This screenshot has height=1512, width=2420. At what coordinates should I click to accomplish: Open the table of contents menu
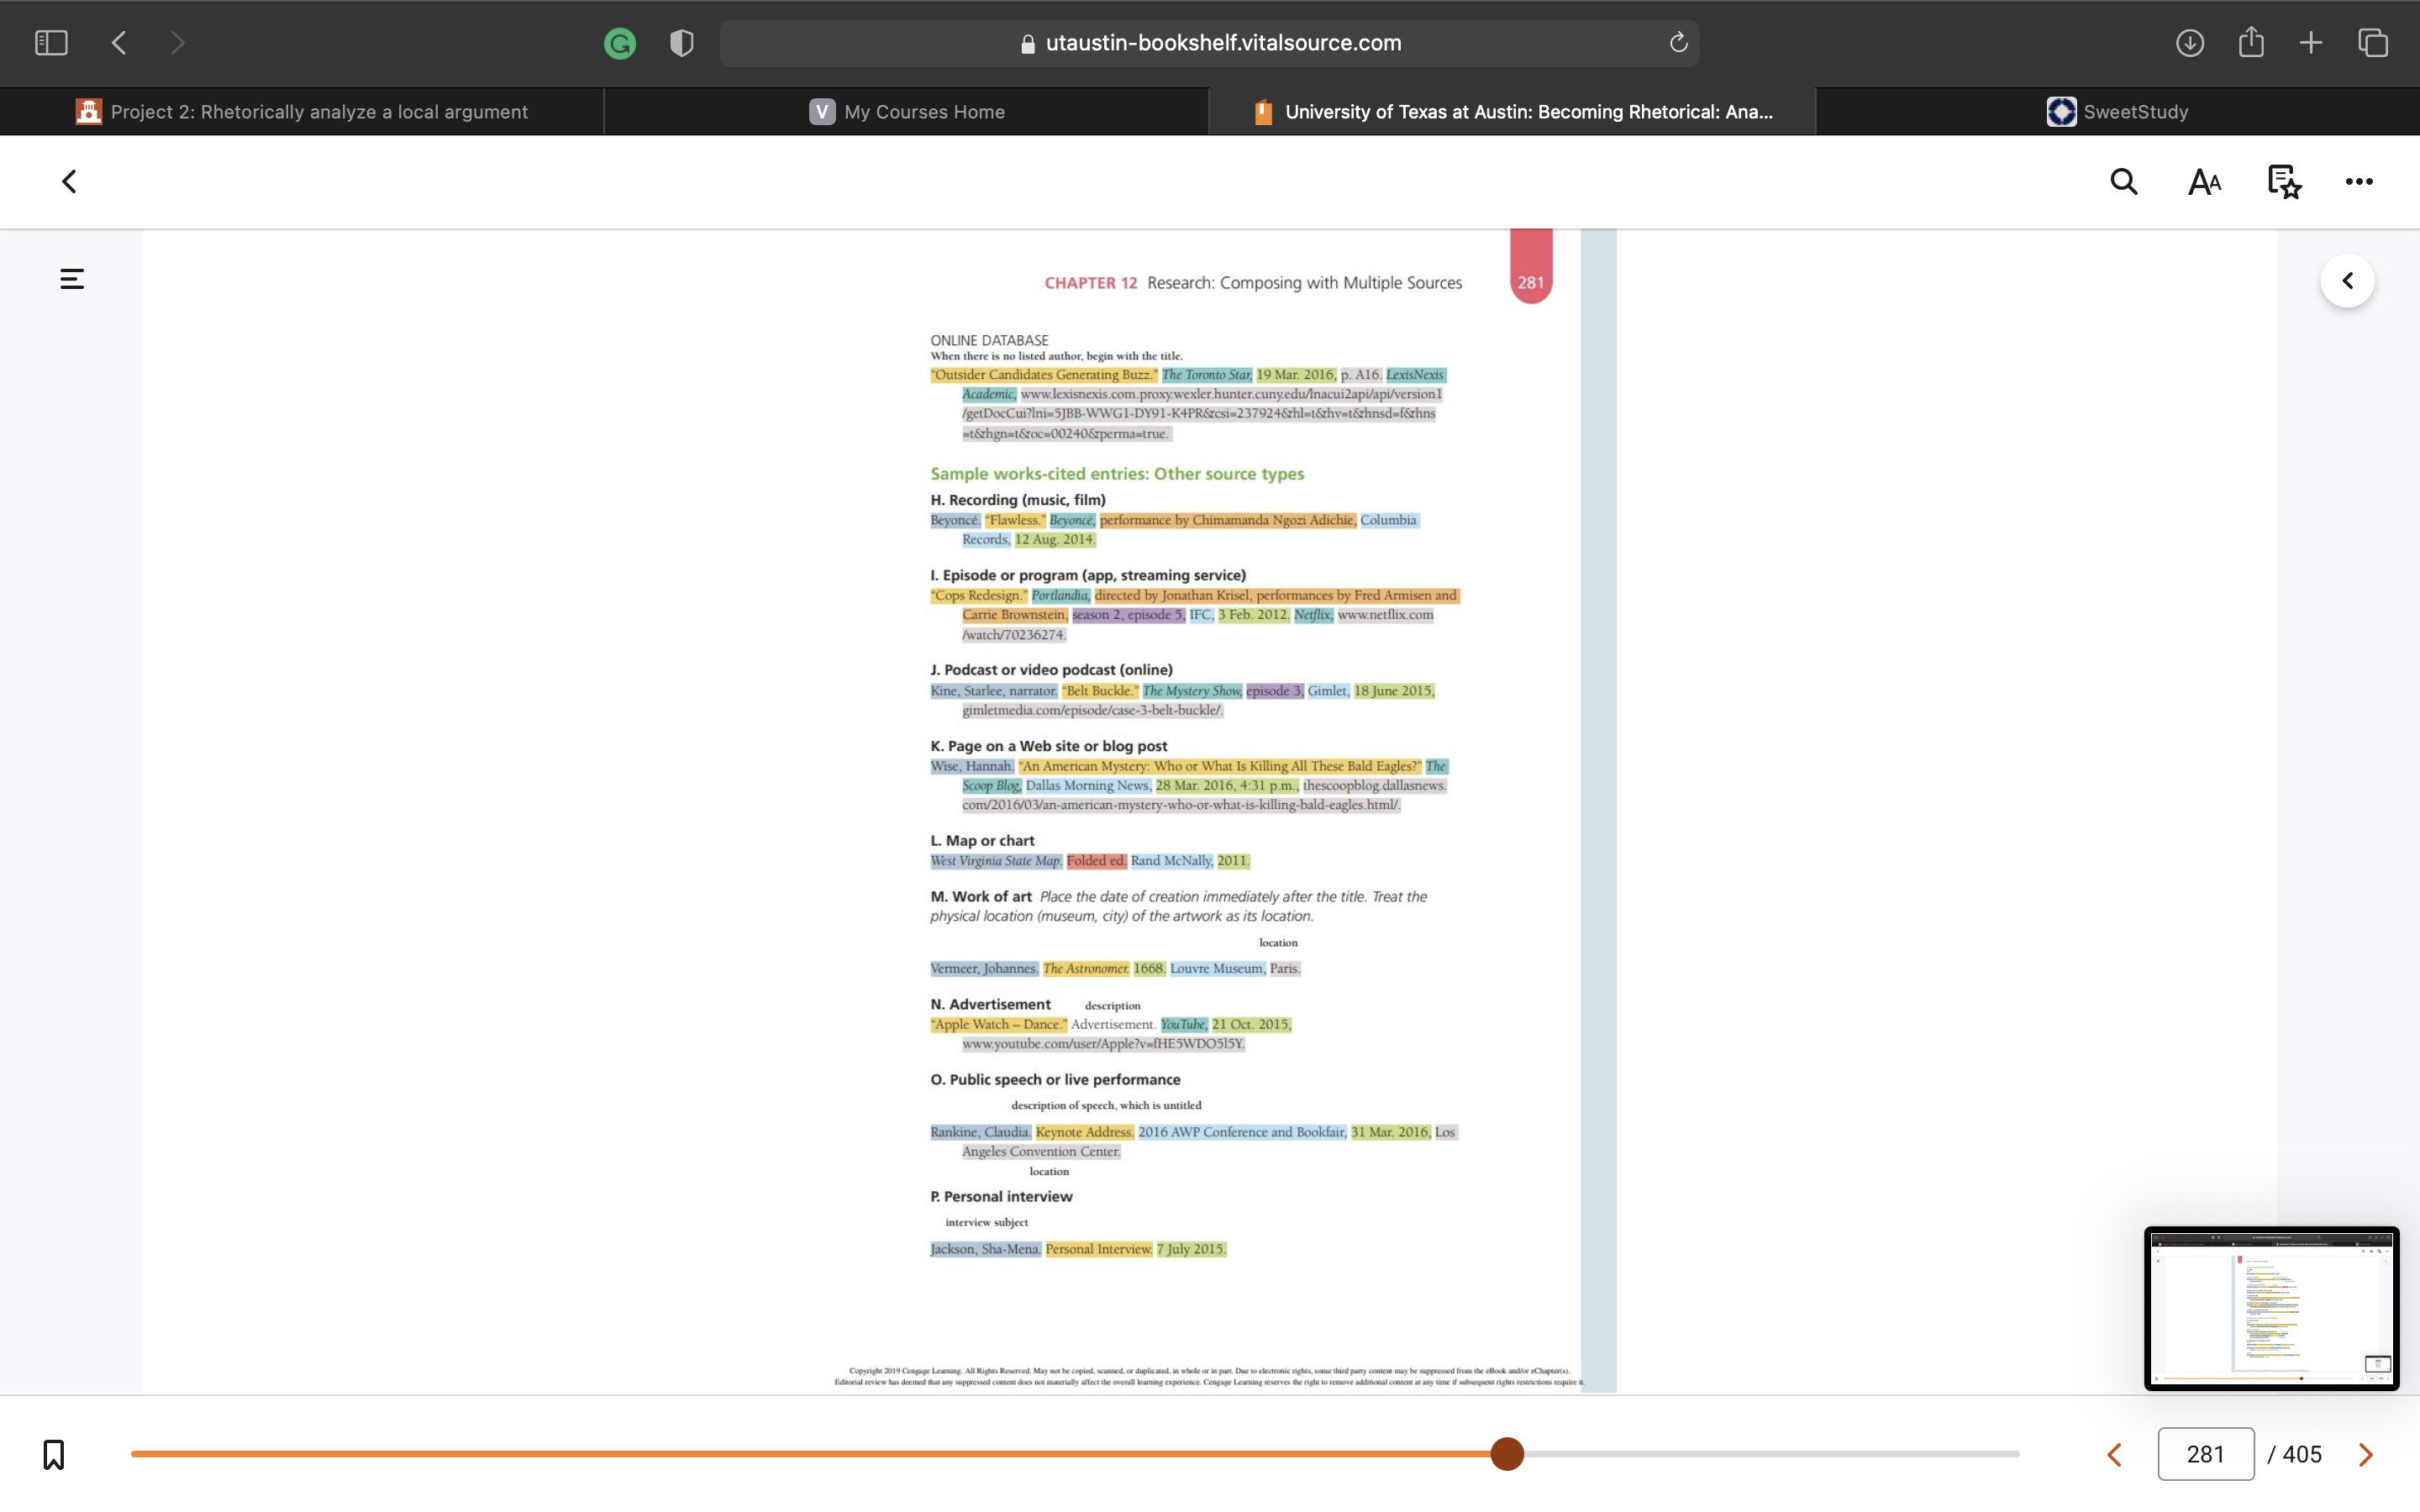[72, 279]
